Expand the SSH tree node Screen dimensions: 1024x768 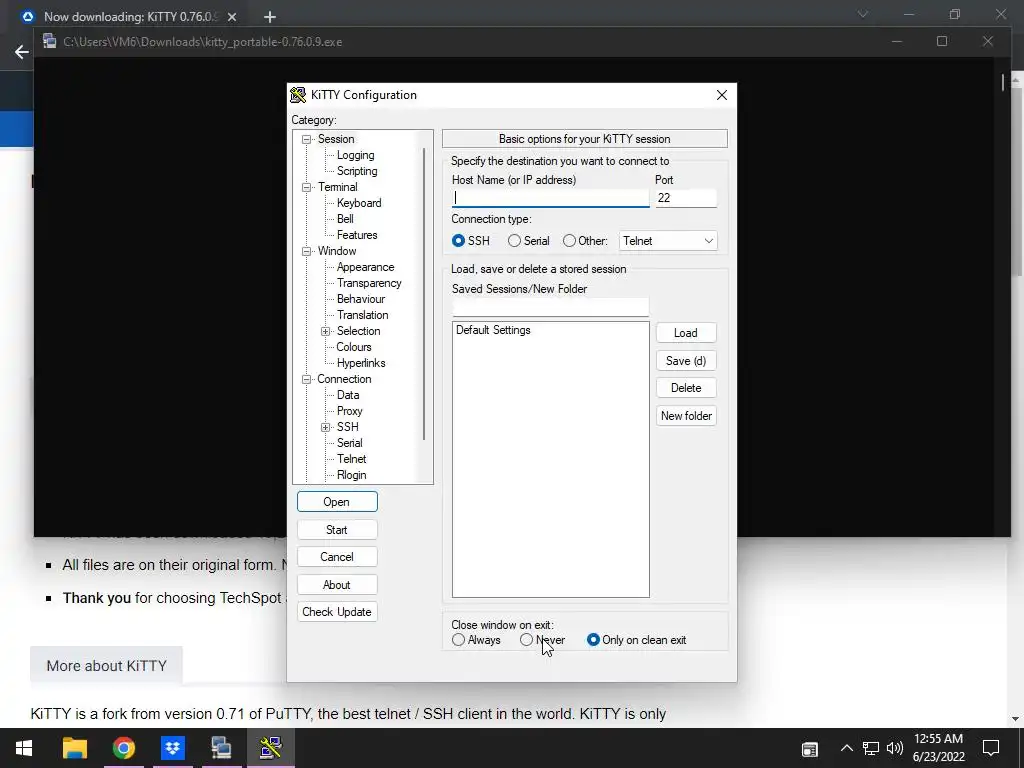pos(325,428)
